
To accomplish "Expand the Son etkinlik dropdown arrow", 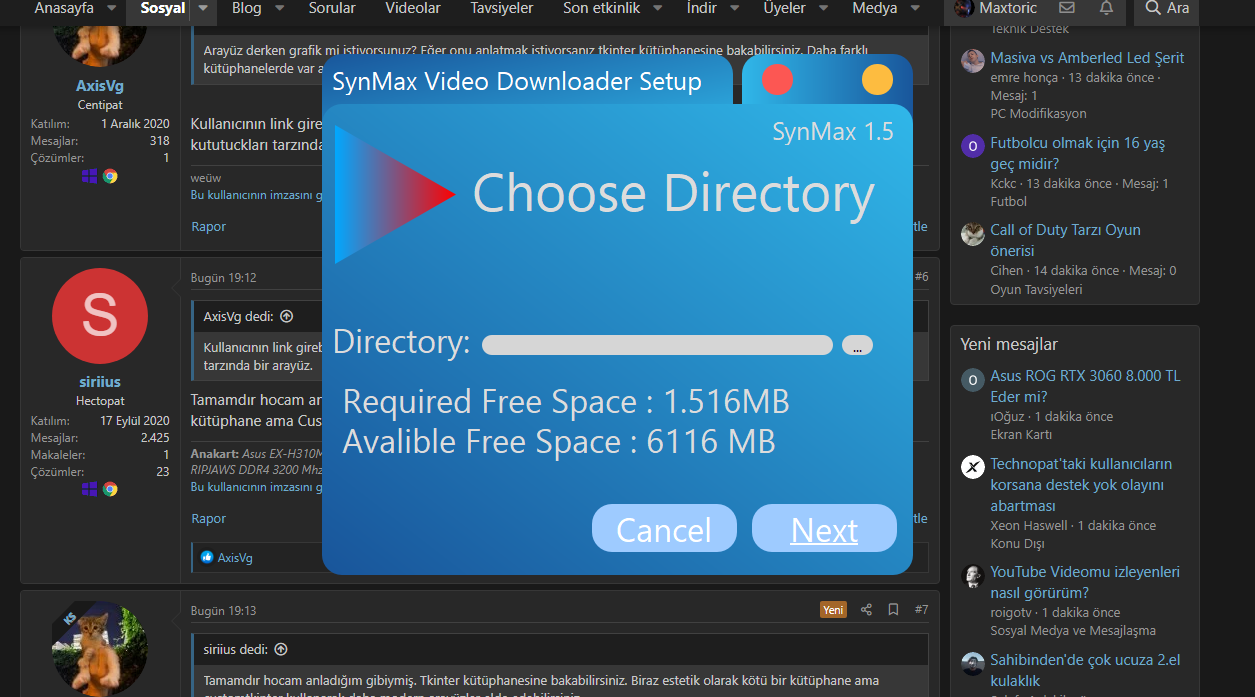I will (657, 8).
